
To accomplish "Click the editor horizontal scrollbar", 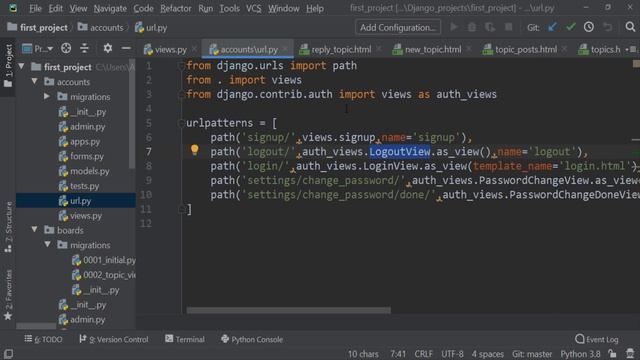I will 288,311.
